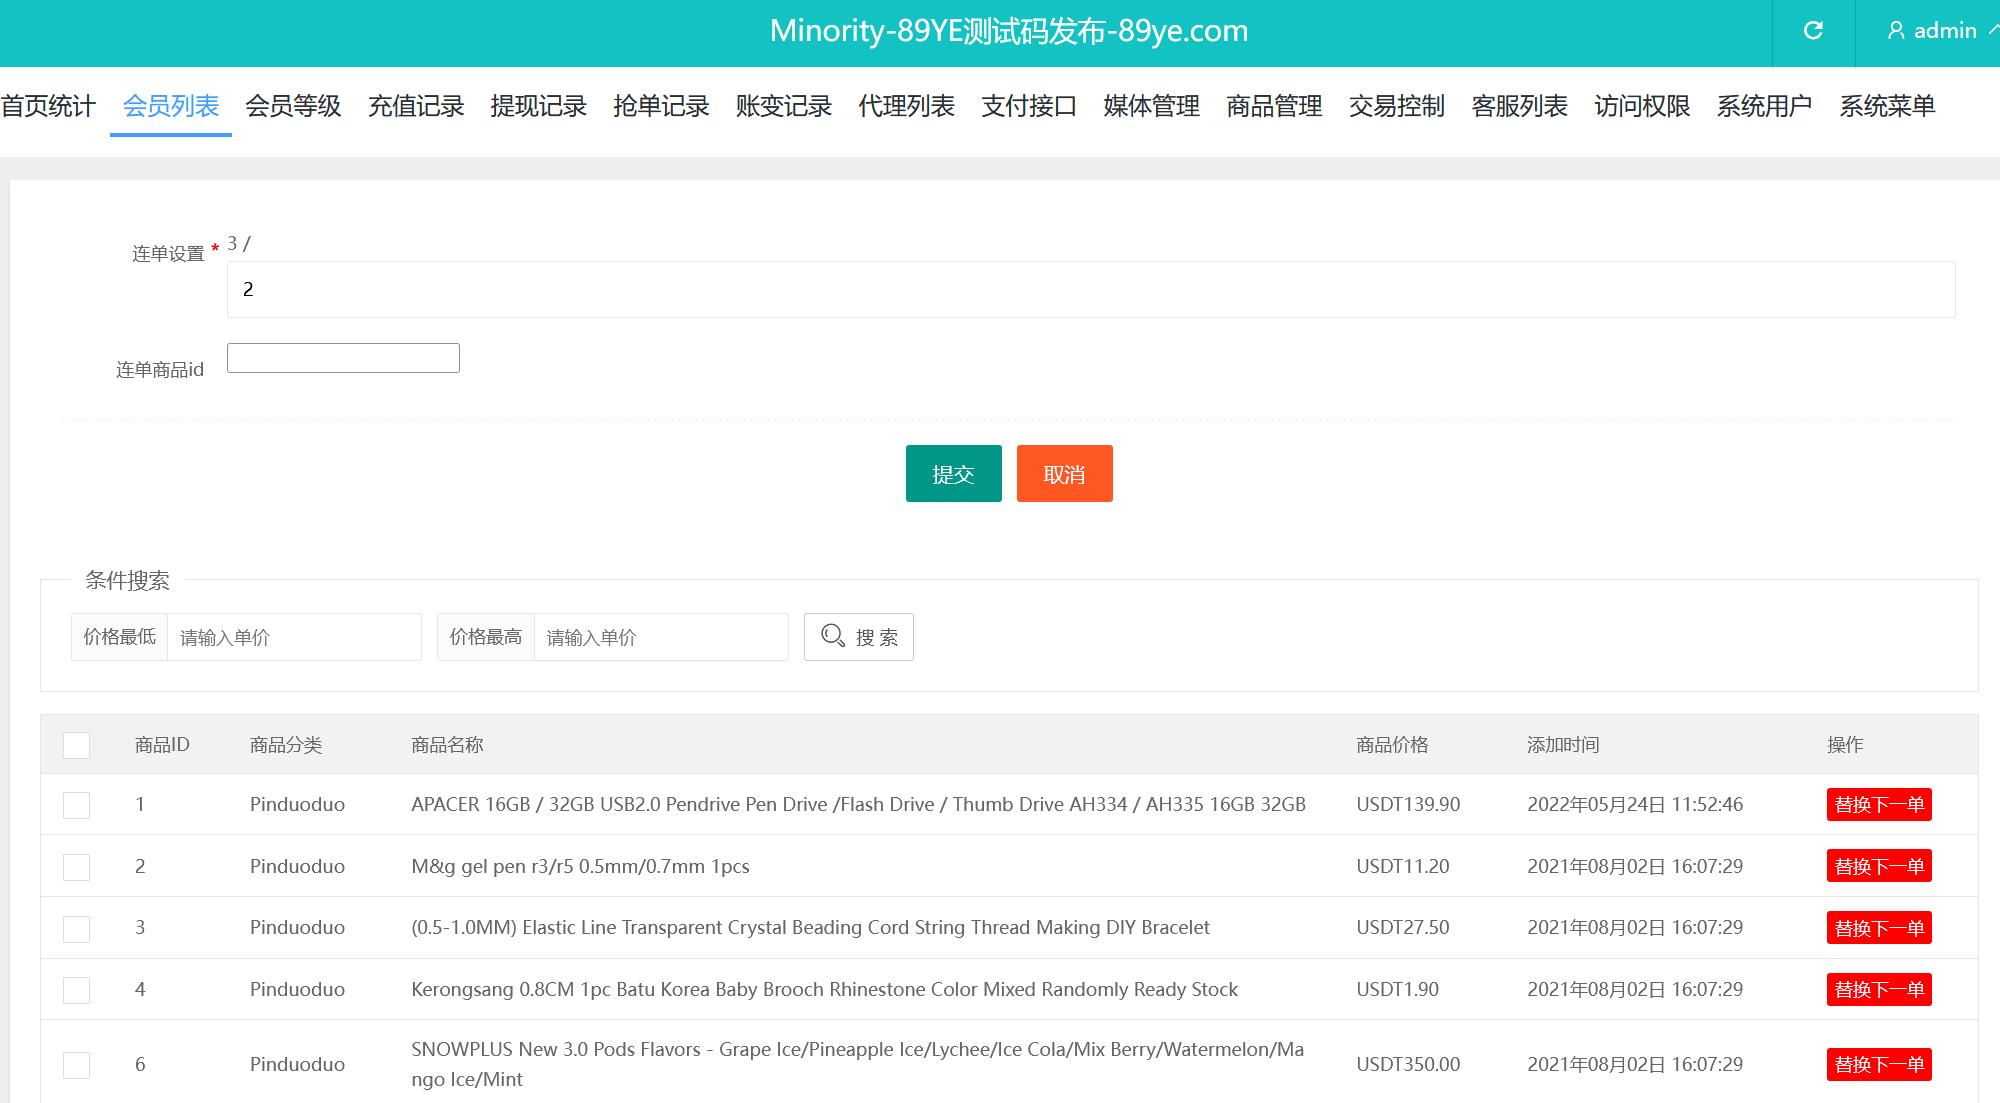Focus the 连单商品id input box

point(343,358)
